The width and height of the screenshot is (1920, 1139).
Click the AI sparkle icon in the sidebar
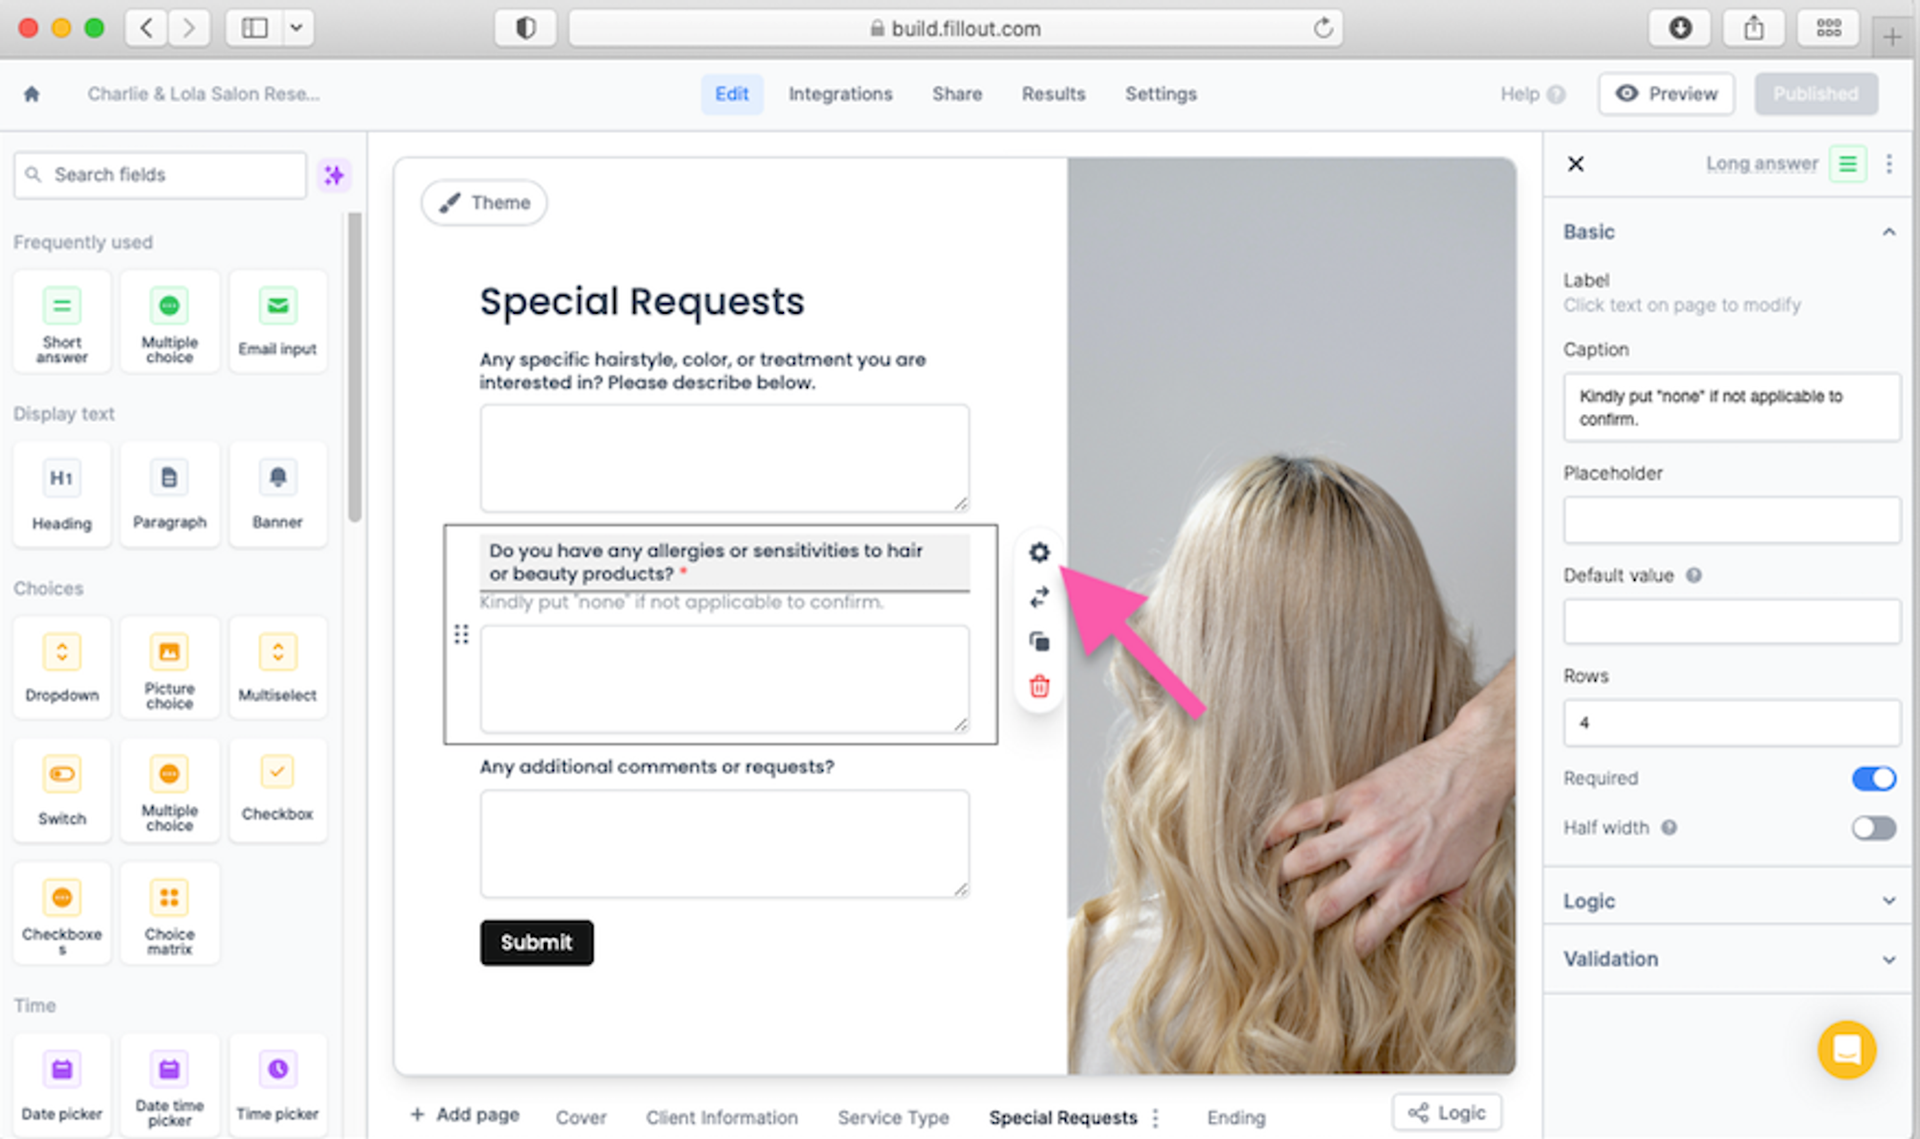[x=334, y=174]
